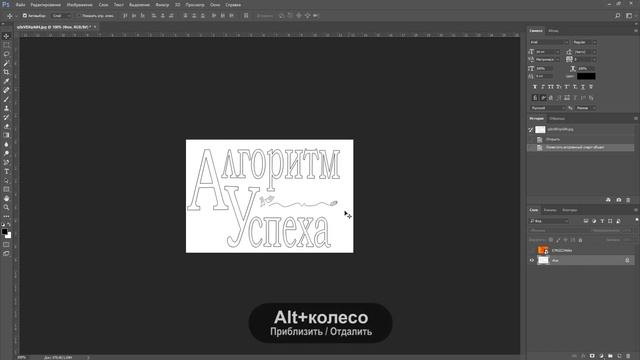This screenshot has height=360, width=640.
Task: Select the Dodge tool
Action: [x=6, y=153]
